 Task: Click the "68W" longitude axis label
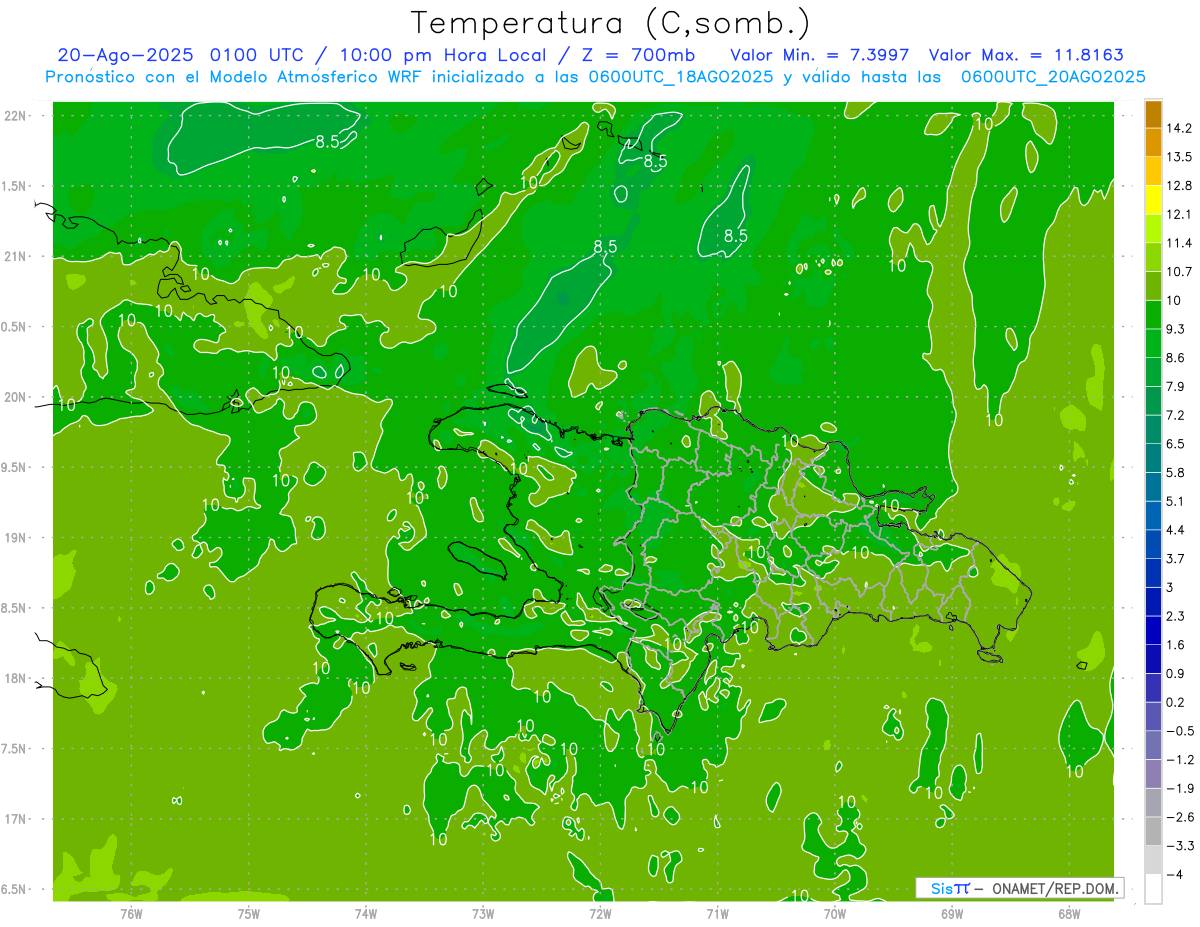coord(1069,913)
